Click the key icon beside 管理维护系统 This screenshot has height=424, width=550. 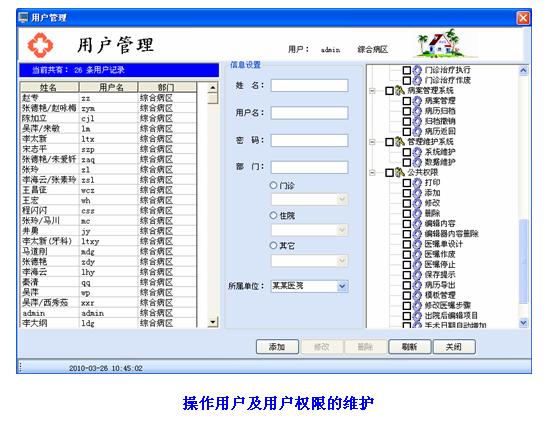[400, 142]
